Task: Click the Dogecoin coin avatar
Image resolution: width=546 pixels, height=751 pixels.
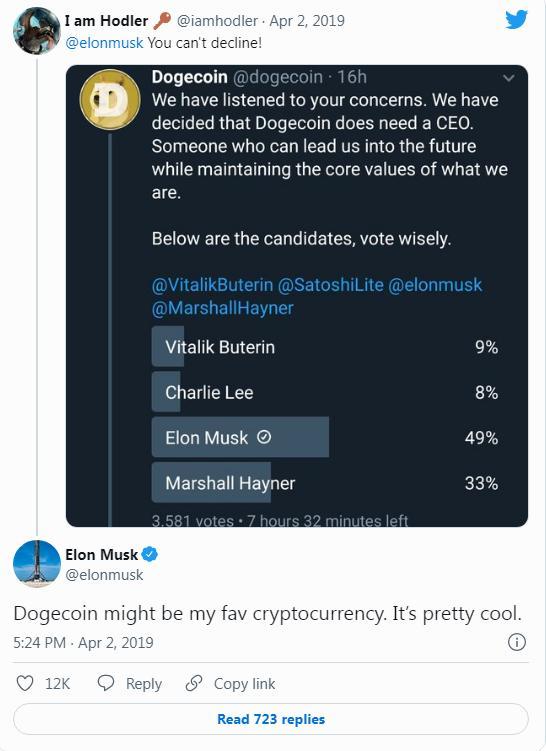Action: pos(110,99)
